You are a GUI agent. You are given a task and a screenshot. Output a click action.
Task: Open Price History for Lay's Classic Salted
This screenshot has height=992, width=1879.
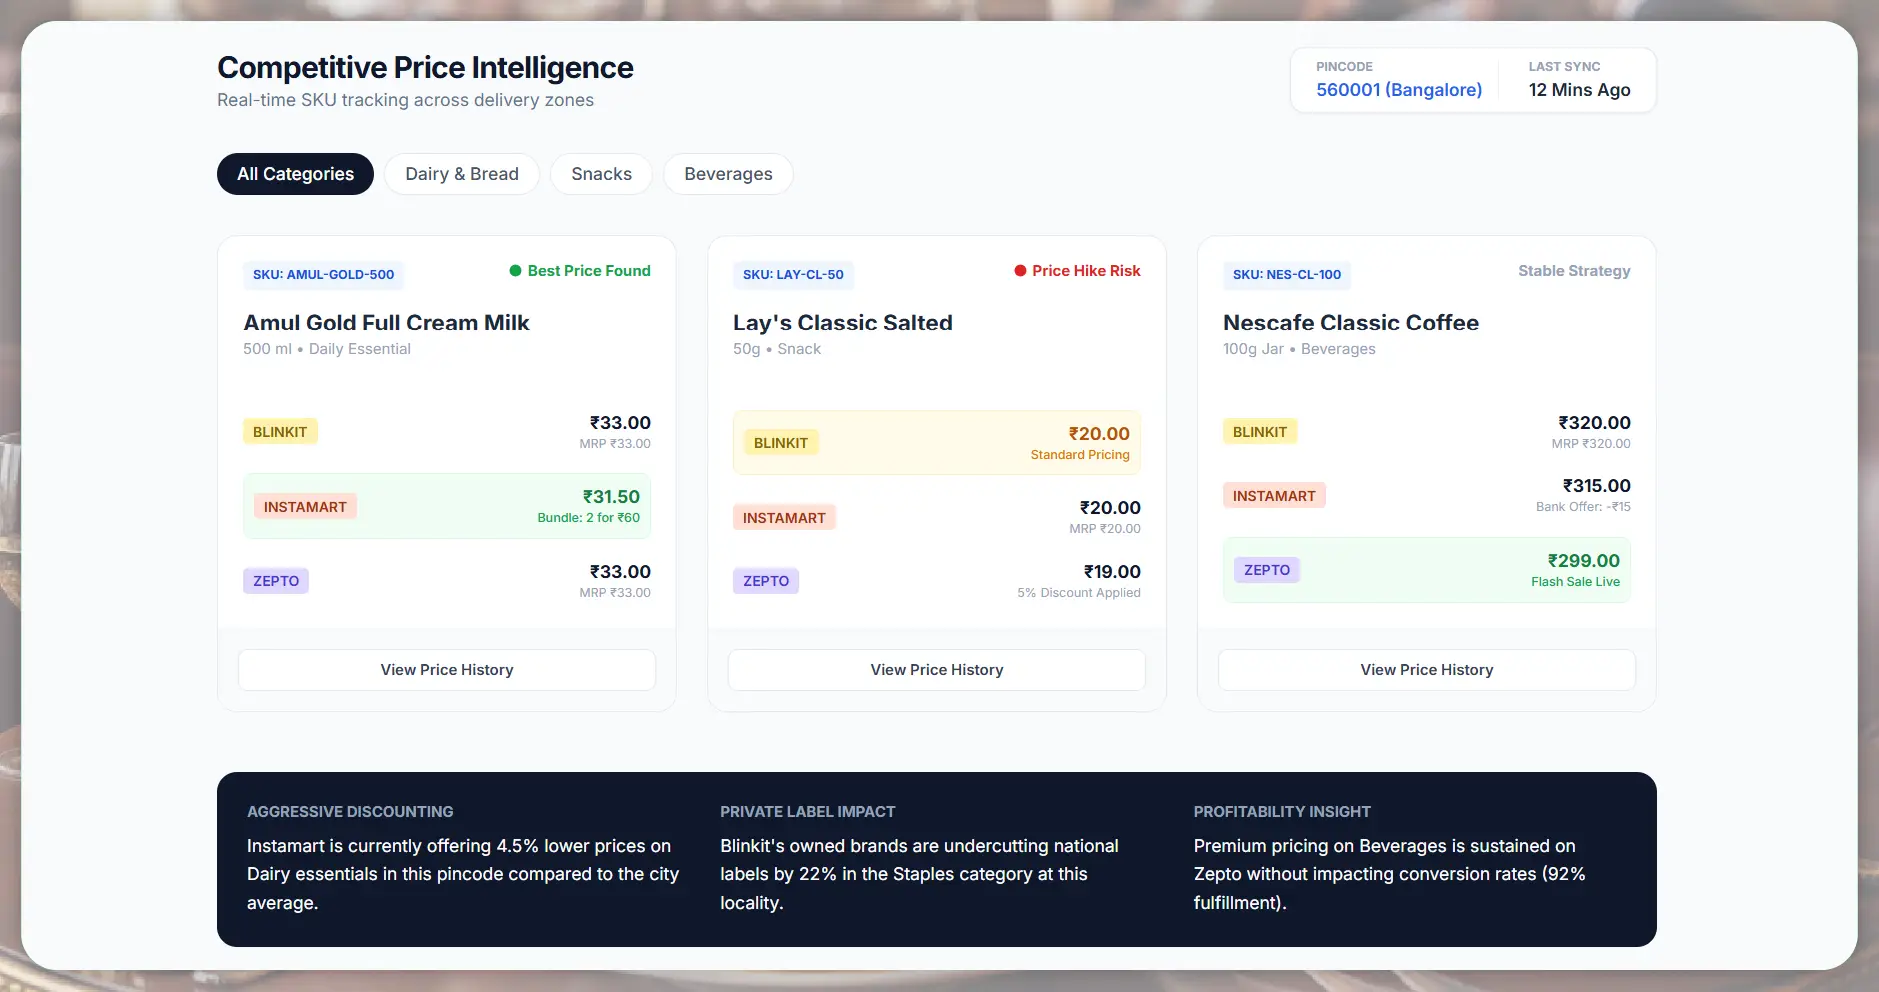(936, 670)
